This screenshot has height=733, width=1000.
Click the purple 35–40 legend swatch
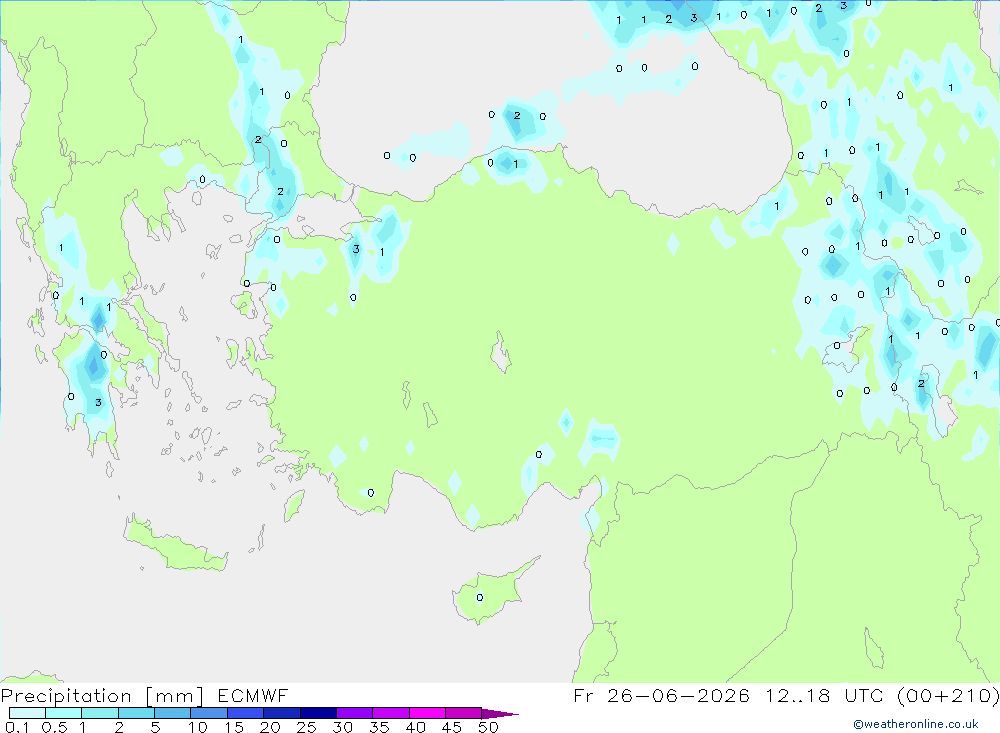tap(391, 713)
